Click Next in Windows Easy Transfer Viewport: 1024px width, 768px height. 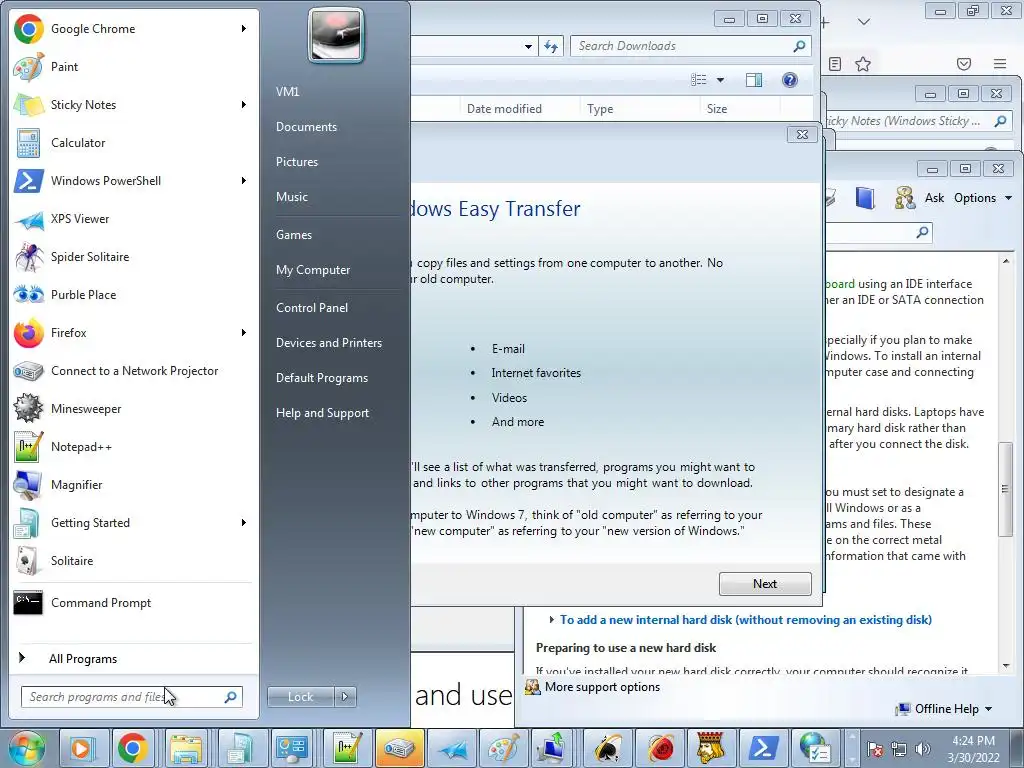tap(765, 584)
